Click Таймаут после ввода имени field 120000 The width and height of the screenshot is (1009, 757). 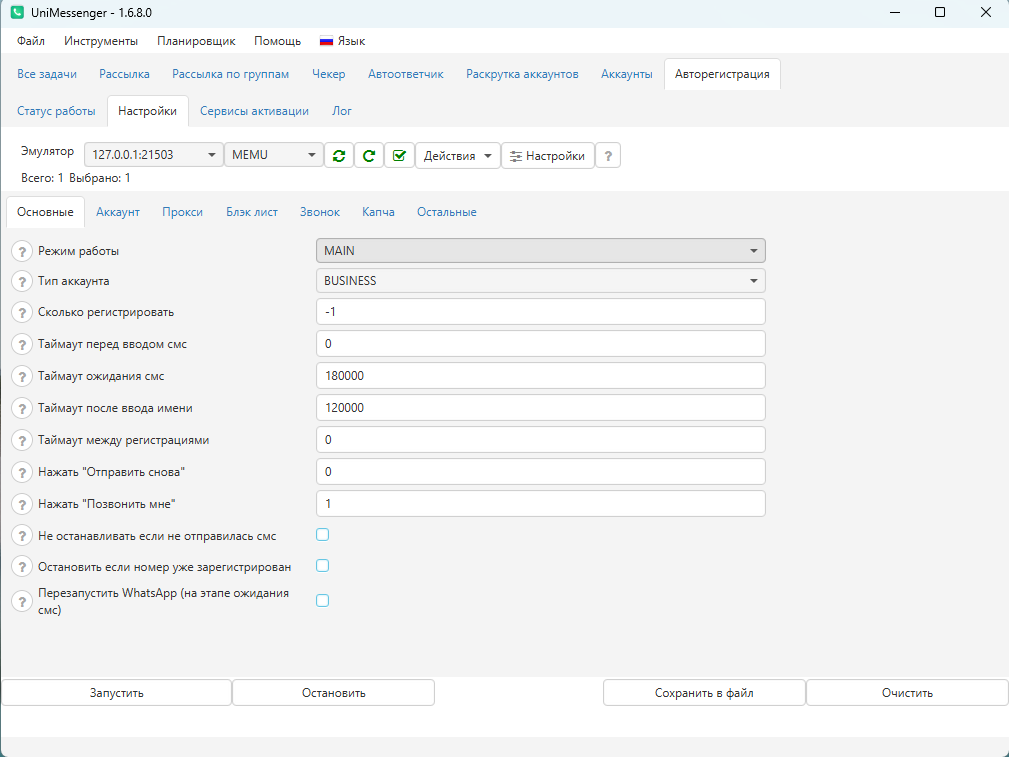tap(541, 407)
